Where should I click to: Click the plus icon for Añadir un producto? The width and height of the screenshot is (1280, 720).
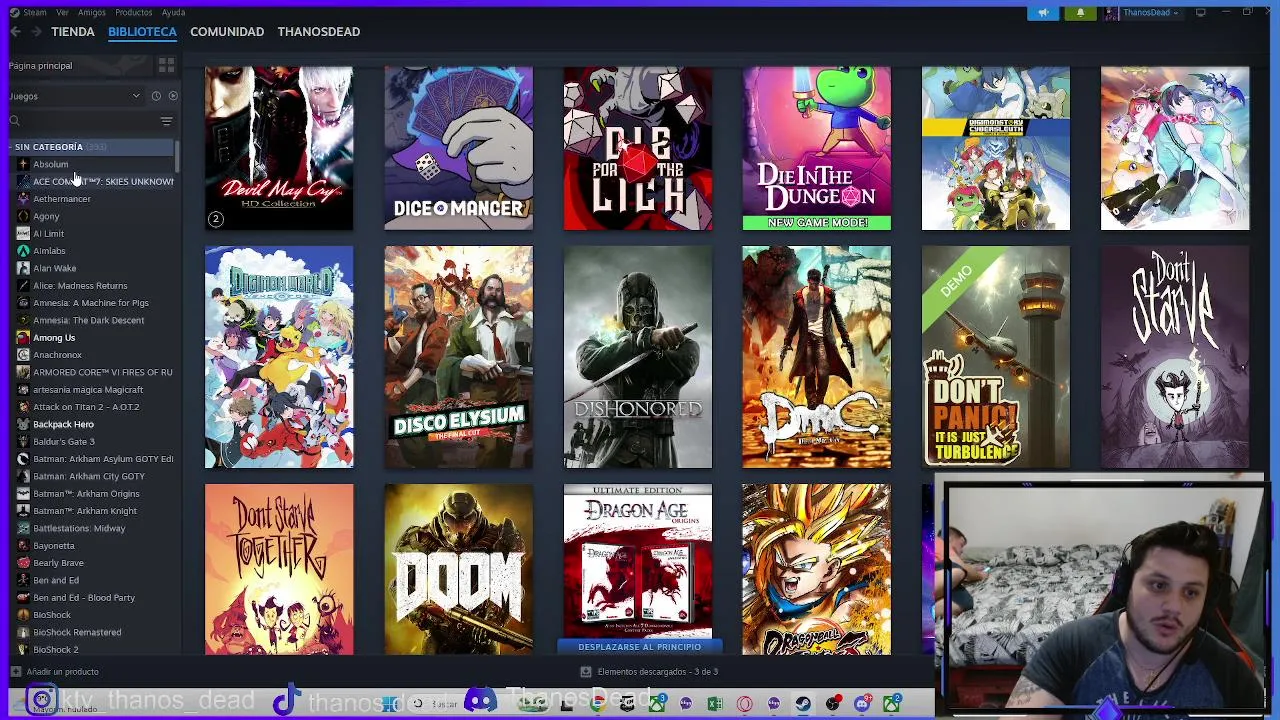click(15, 672)
